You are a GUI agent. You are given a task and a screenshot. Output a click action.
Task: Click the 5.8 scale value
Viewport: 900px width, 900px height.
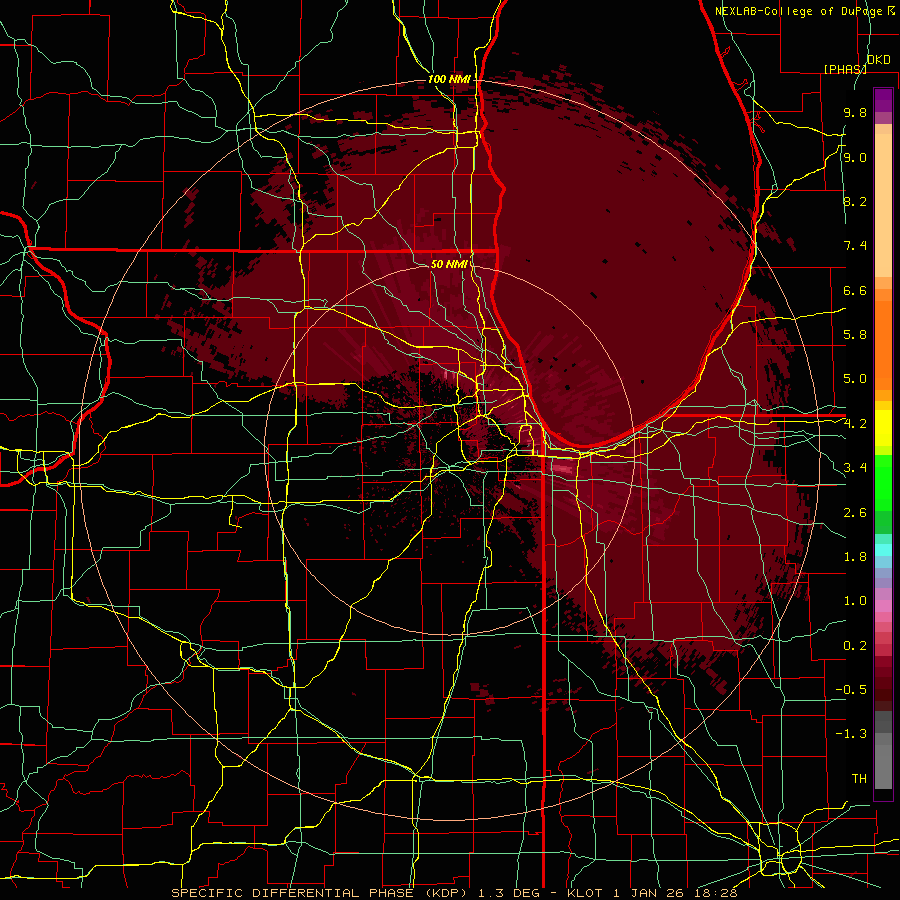855,335
